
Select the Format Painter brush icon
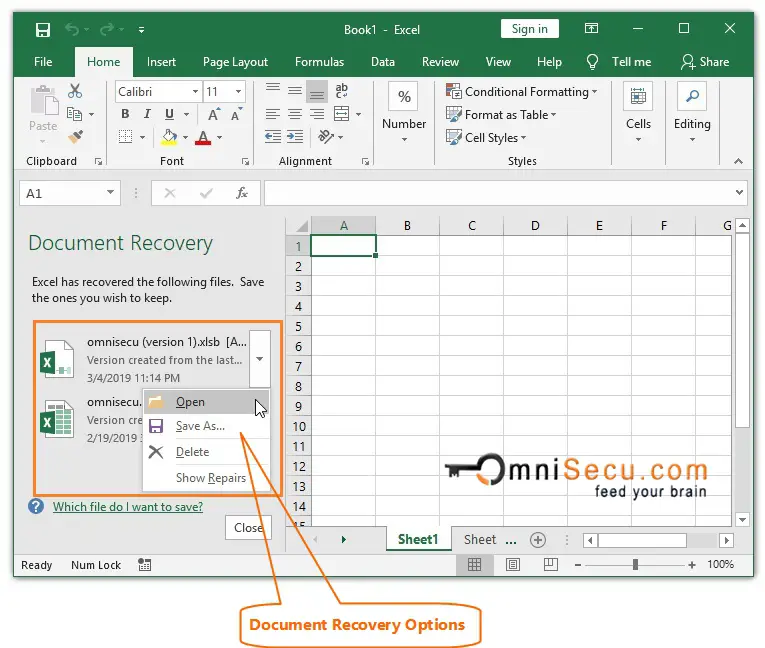[75, 136]
